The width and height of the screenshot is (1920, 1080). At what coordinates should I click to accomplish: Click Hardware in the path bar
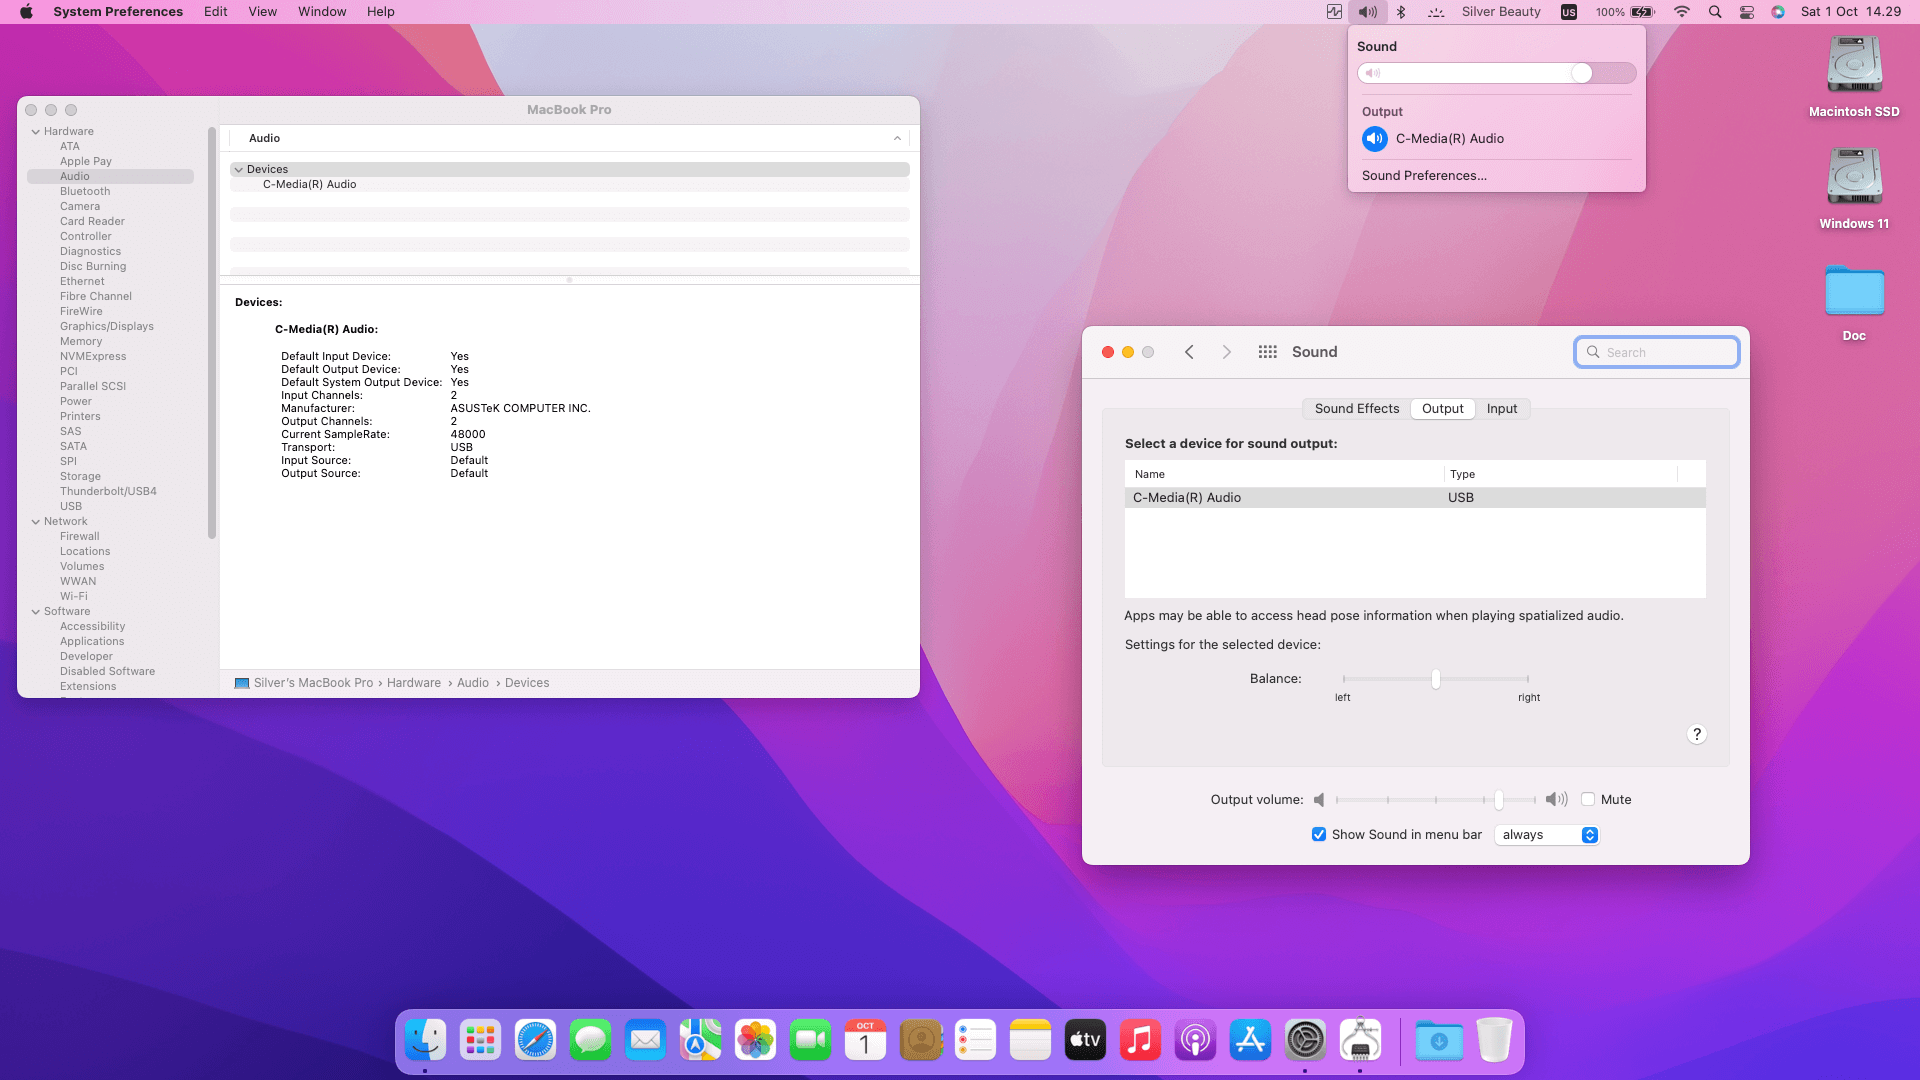click(413, 683)
